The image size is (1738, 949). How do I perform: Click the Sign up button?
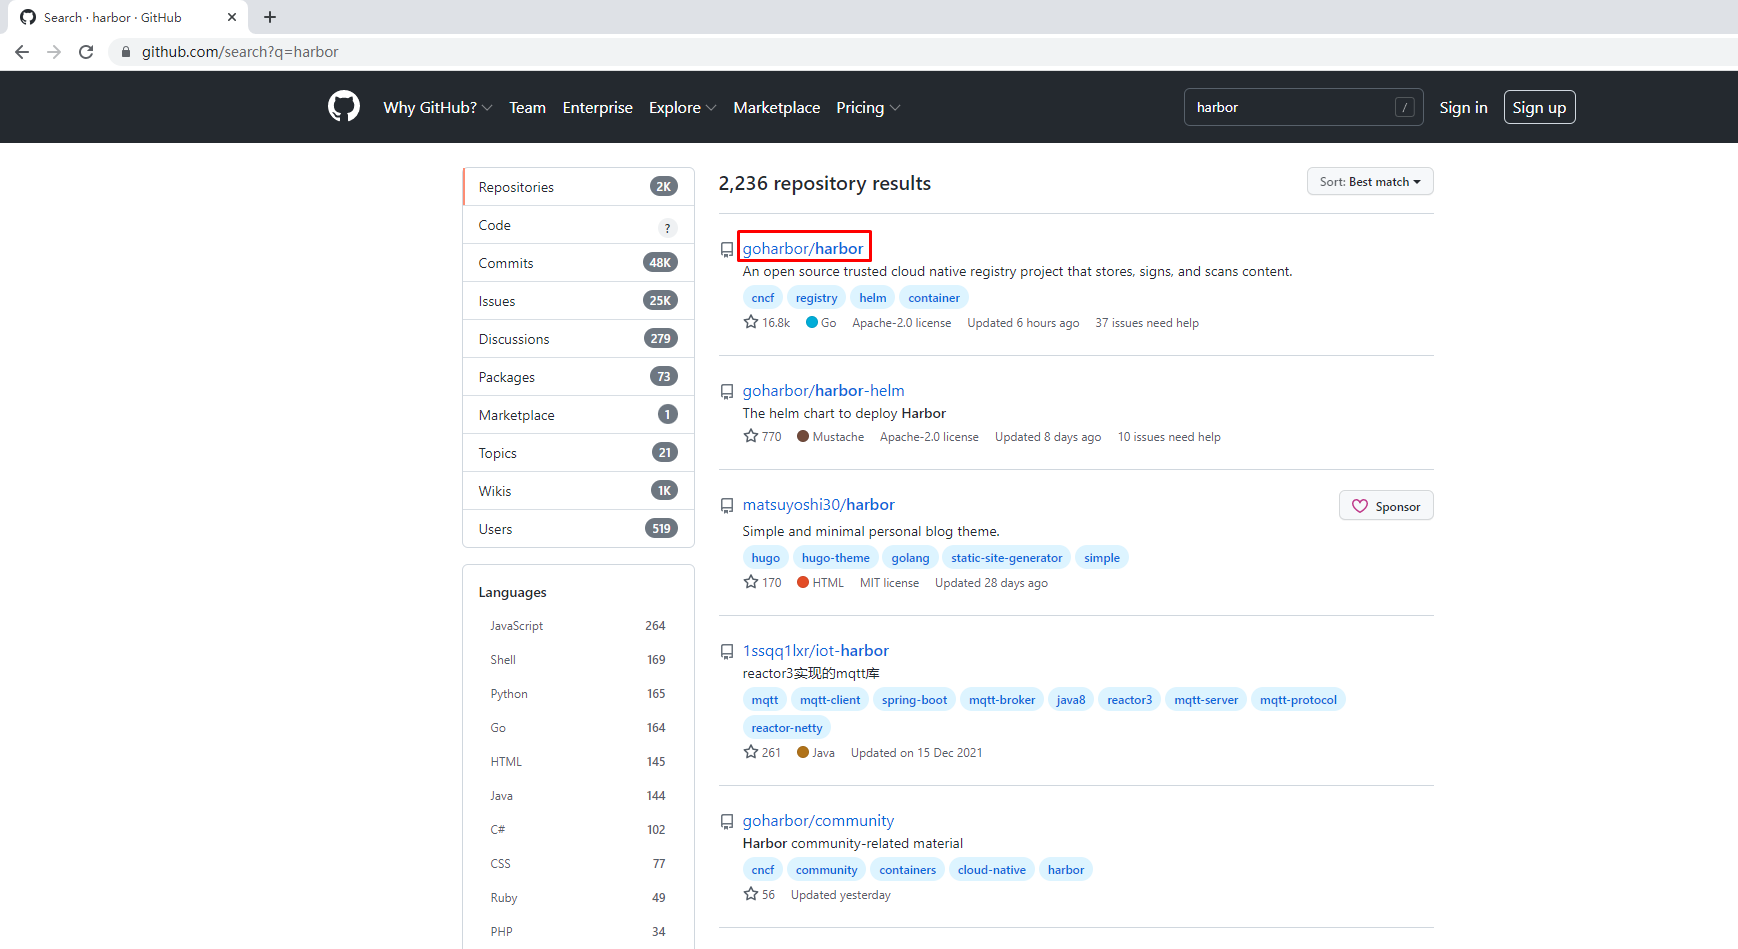1539,107
